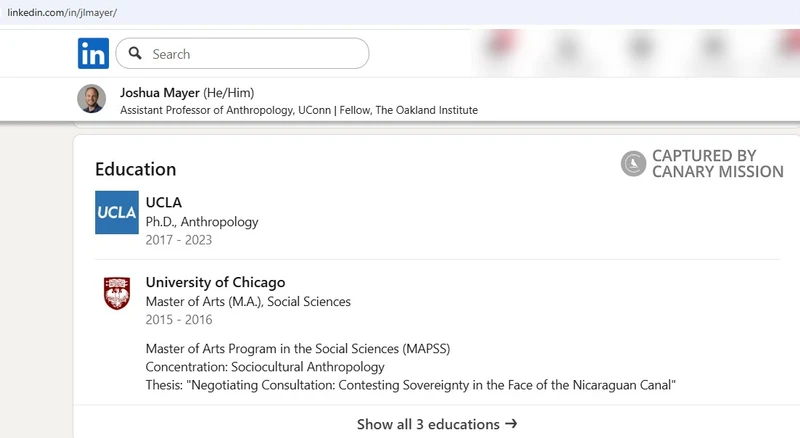Click the Assistant Professor of Anthropology headline
The image size is (800, 438).
click(x=299, y=110)
